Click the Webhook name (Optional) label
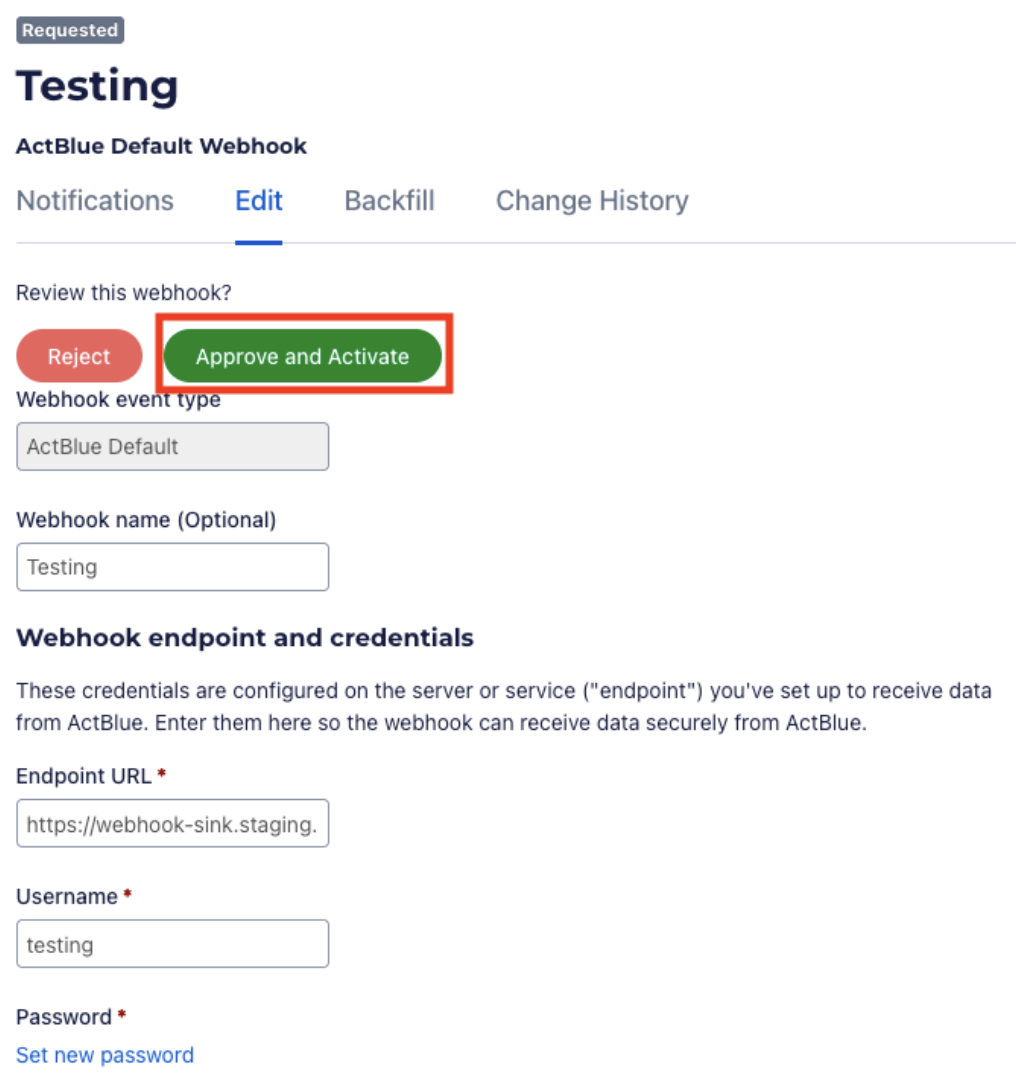1016x1086 pixels. click(146, 520)
